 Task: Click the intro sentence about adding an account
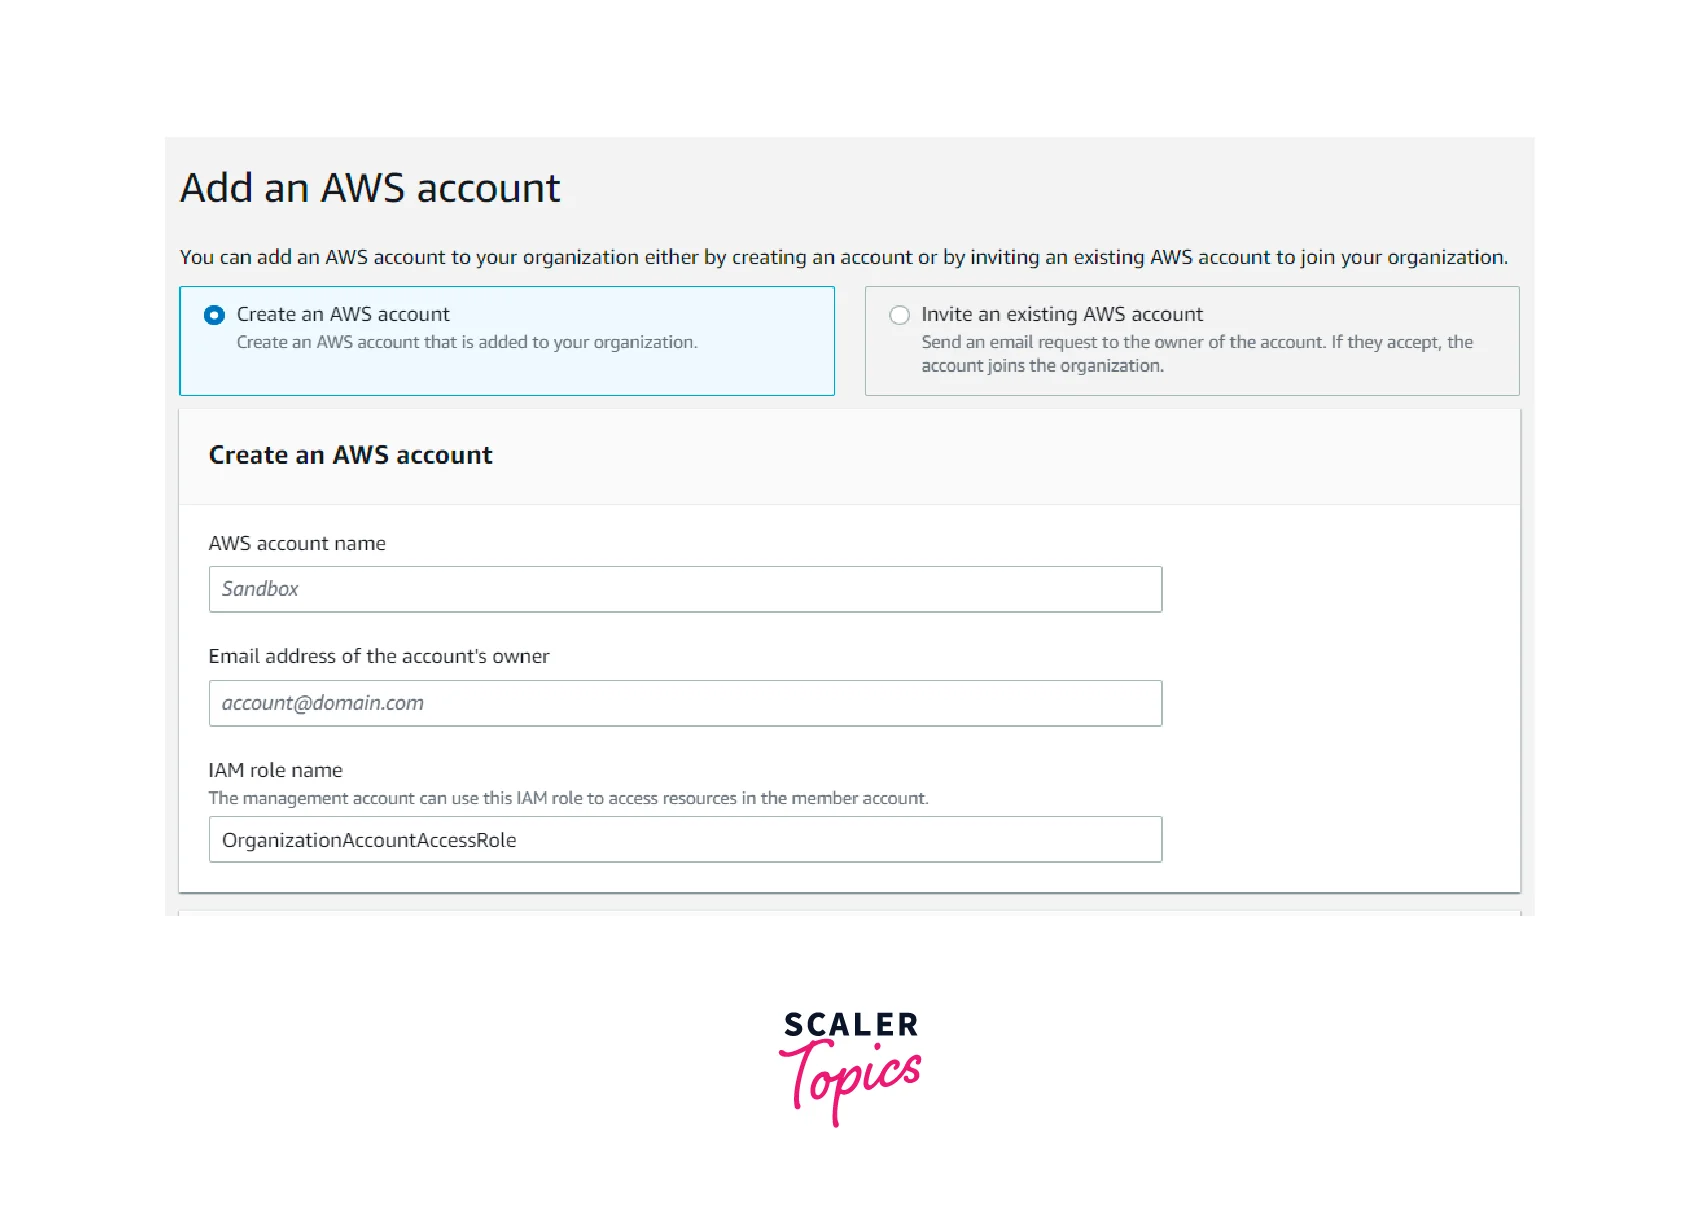(x=843, y=257)
